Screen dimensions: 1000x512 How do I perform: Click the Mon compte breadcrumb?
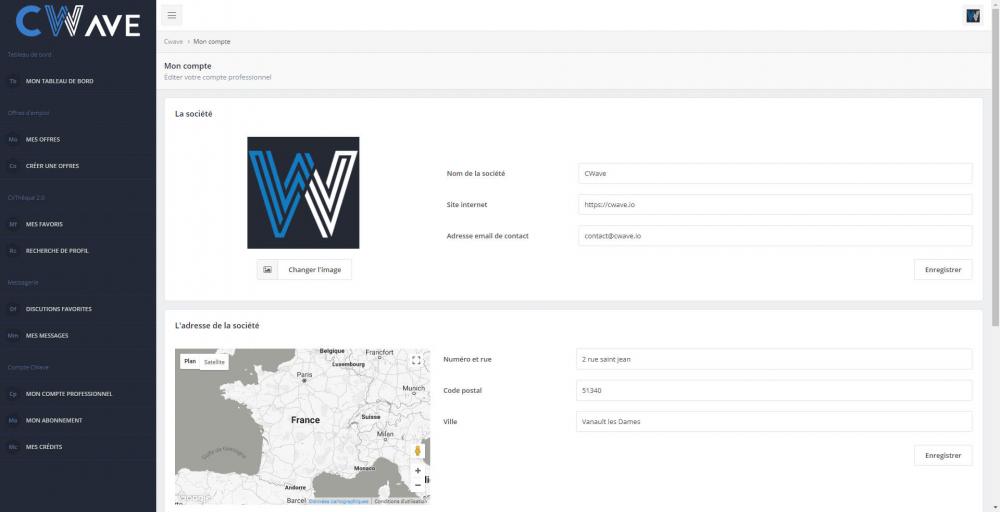click(x=212, y=41)
